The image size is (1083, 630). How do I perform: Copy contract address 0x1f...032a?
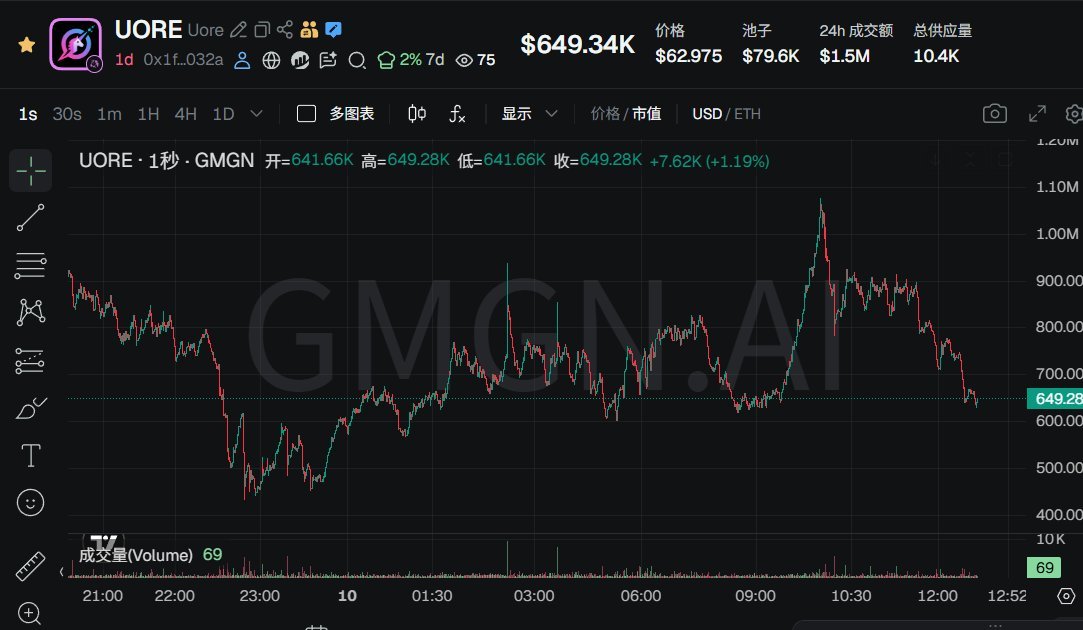tap(183, 60)
